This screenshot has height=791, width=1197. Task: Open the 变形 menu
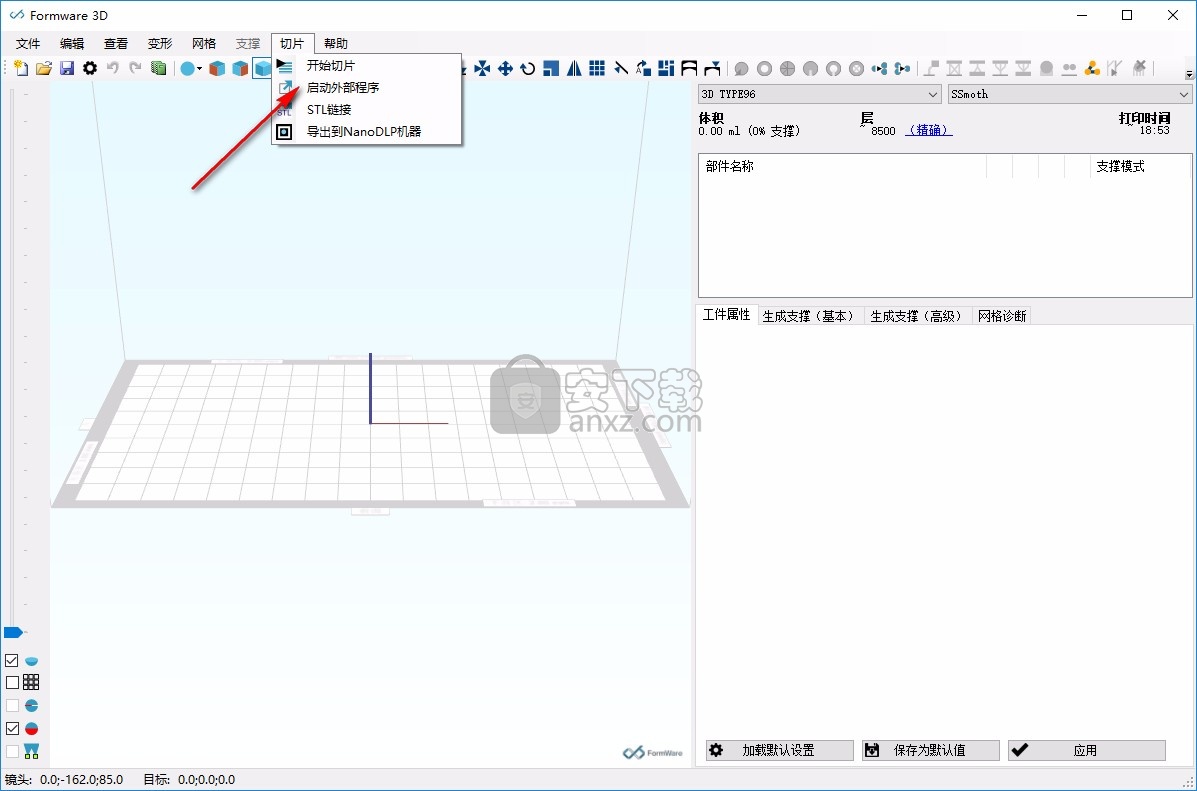tap(160, 44)
